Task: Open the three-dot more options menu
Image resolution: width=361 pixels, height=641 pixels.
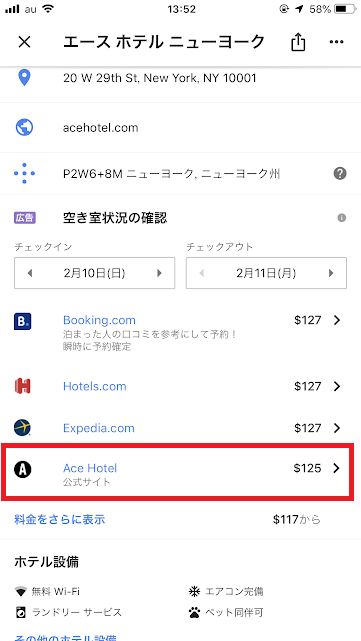Action: pyautogui.click(x=336, y=42)
